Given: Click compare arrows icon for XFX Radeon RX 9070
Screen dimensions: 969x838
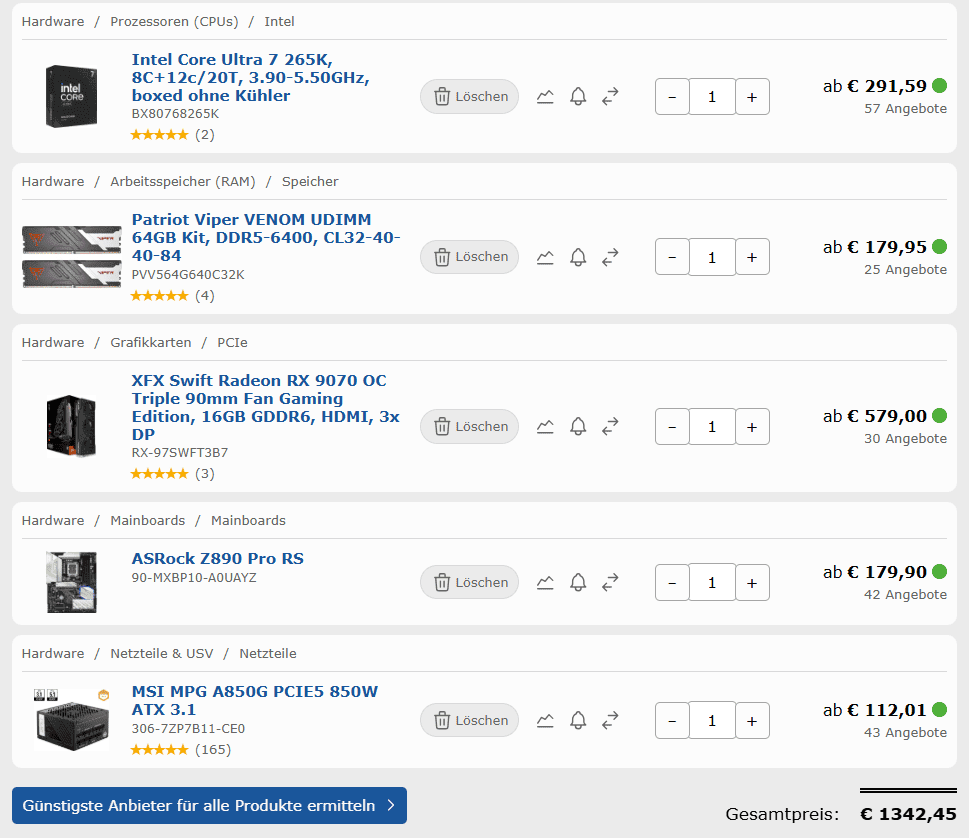Looking at the screenshot, I should point(610,427).
